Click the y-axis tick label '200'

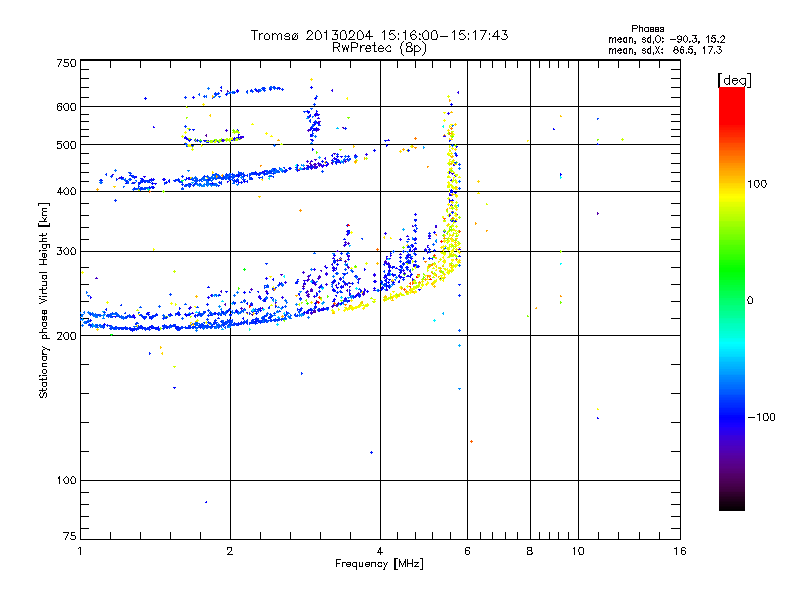[x=66, y=336]
